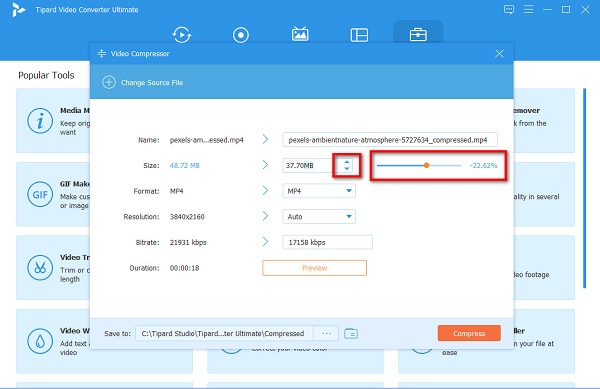Click the Tipard app logo icon
Screen dimensions: 600x389
(x=18, y=10)
